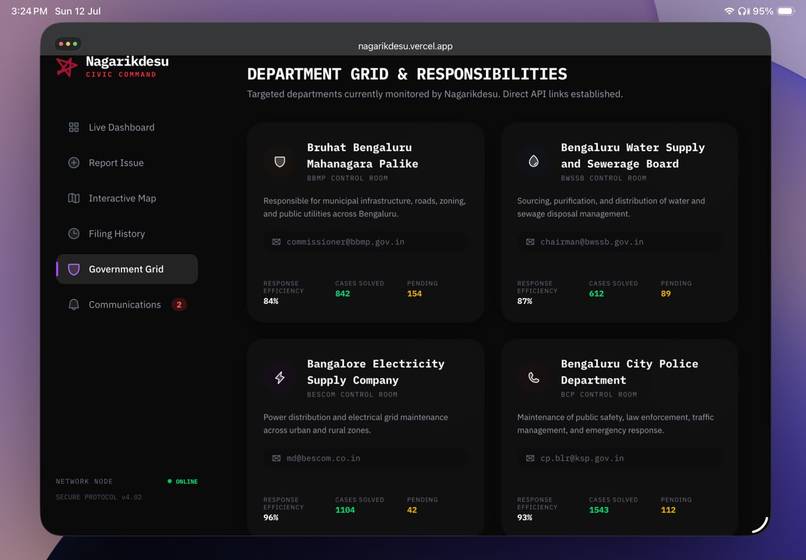The width and height of the screenshot is (806, 560).
Task: Click the BBMP cases solved value 842
Action: pyautogui.click(x=342, y=294)
